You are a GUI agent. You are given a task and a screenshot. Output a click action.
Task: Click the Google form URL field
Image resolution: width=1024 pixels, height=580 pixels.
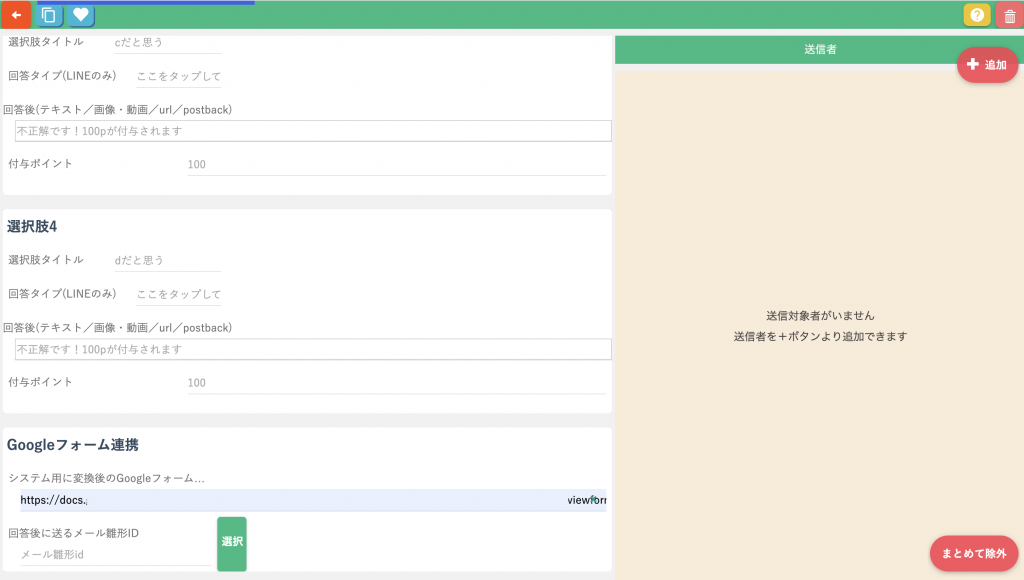coord(312,500)
